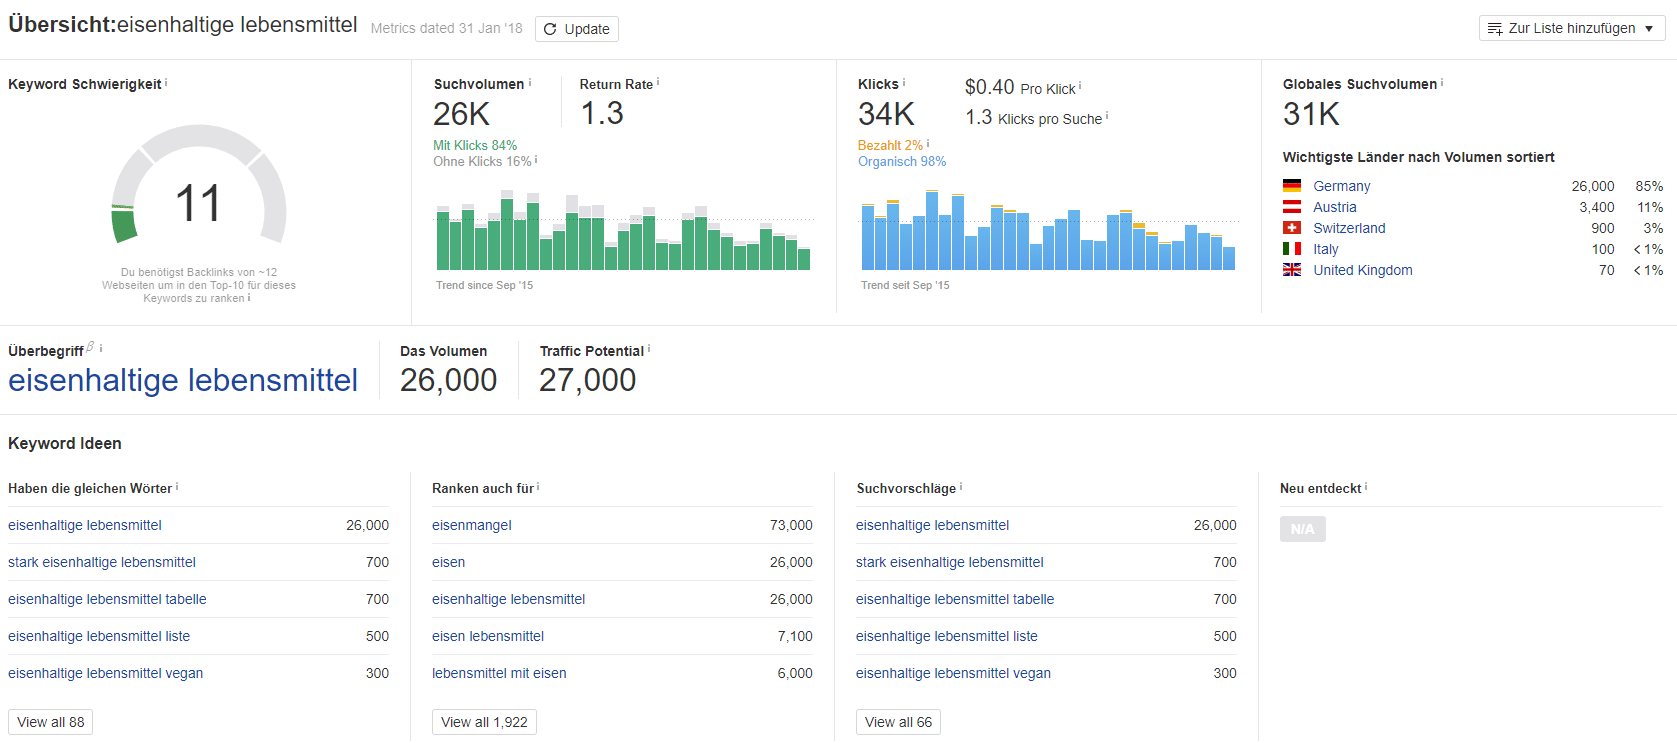1677x743 pixels.
Task: Click the Mit Klicks 84% label
Action: point(475,145)
